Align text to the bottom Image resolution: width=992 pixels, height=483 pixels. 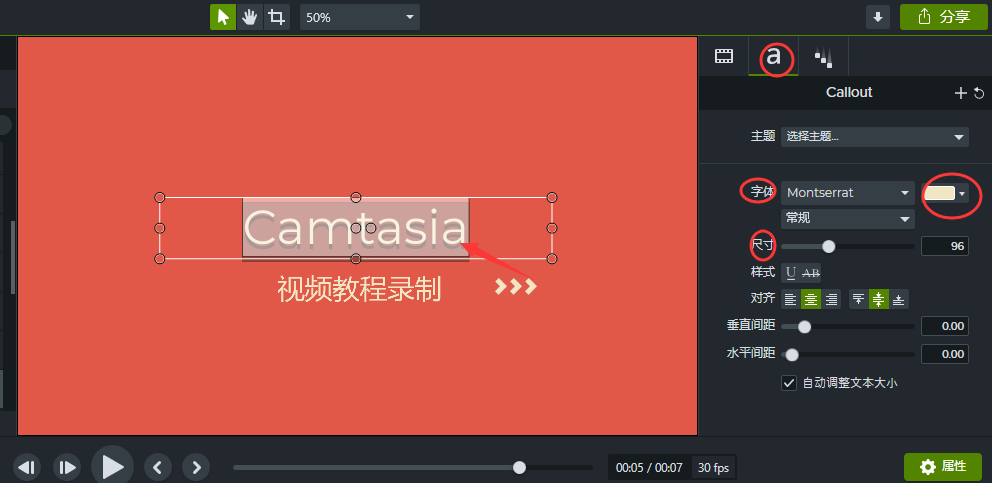[898, 299]
